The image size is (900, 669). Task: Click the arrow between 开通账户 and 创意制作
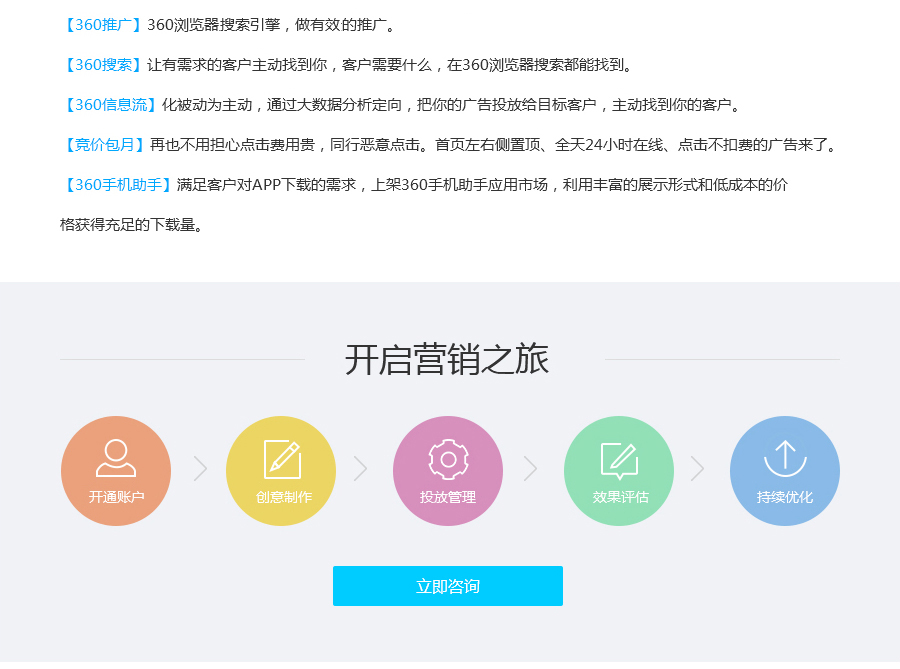click(x=200, y=469)
